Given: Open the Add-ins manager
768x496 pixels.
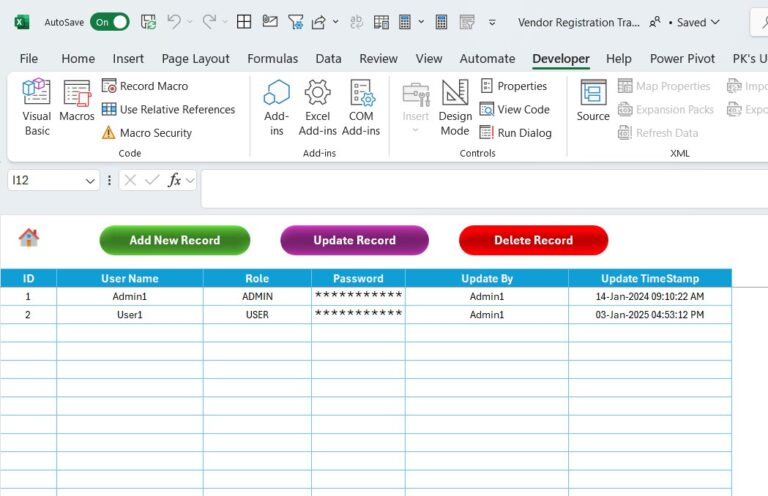Looking at the screenshot, I should 277,107.
